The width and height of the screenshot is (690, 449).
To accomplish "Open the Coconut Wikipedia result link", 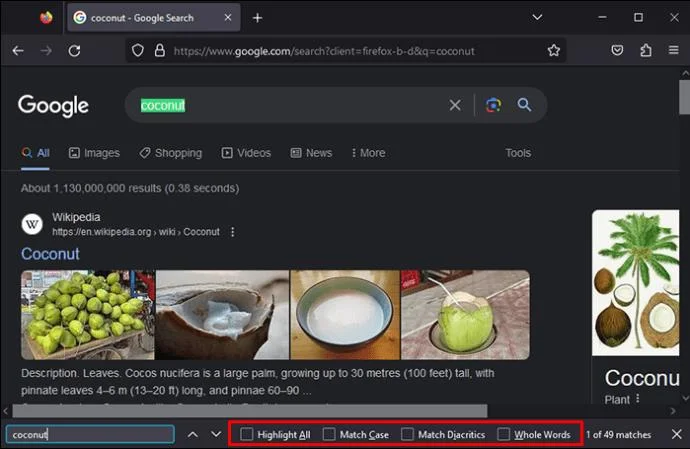I will pyautogui.click(x=50, y=254).
